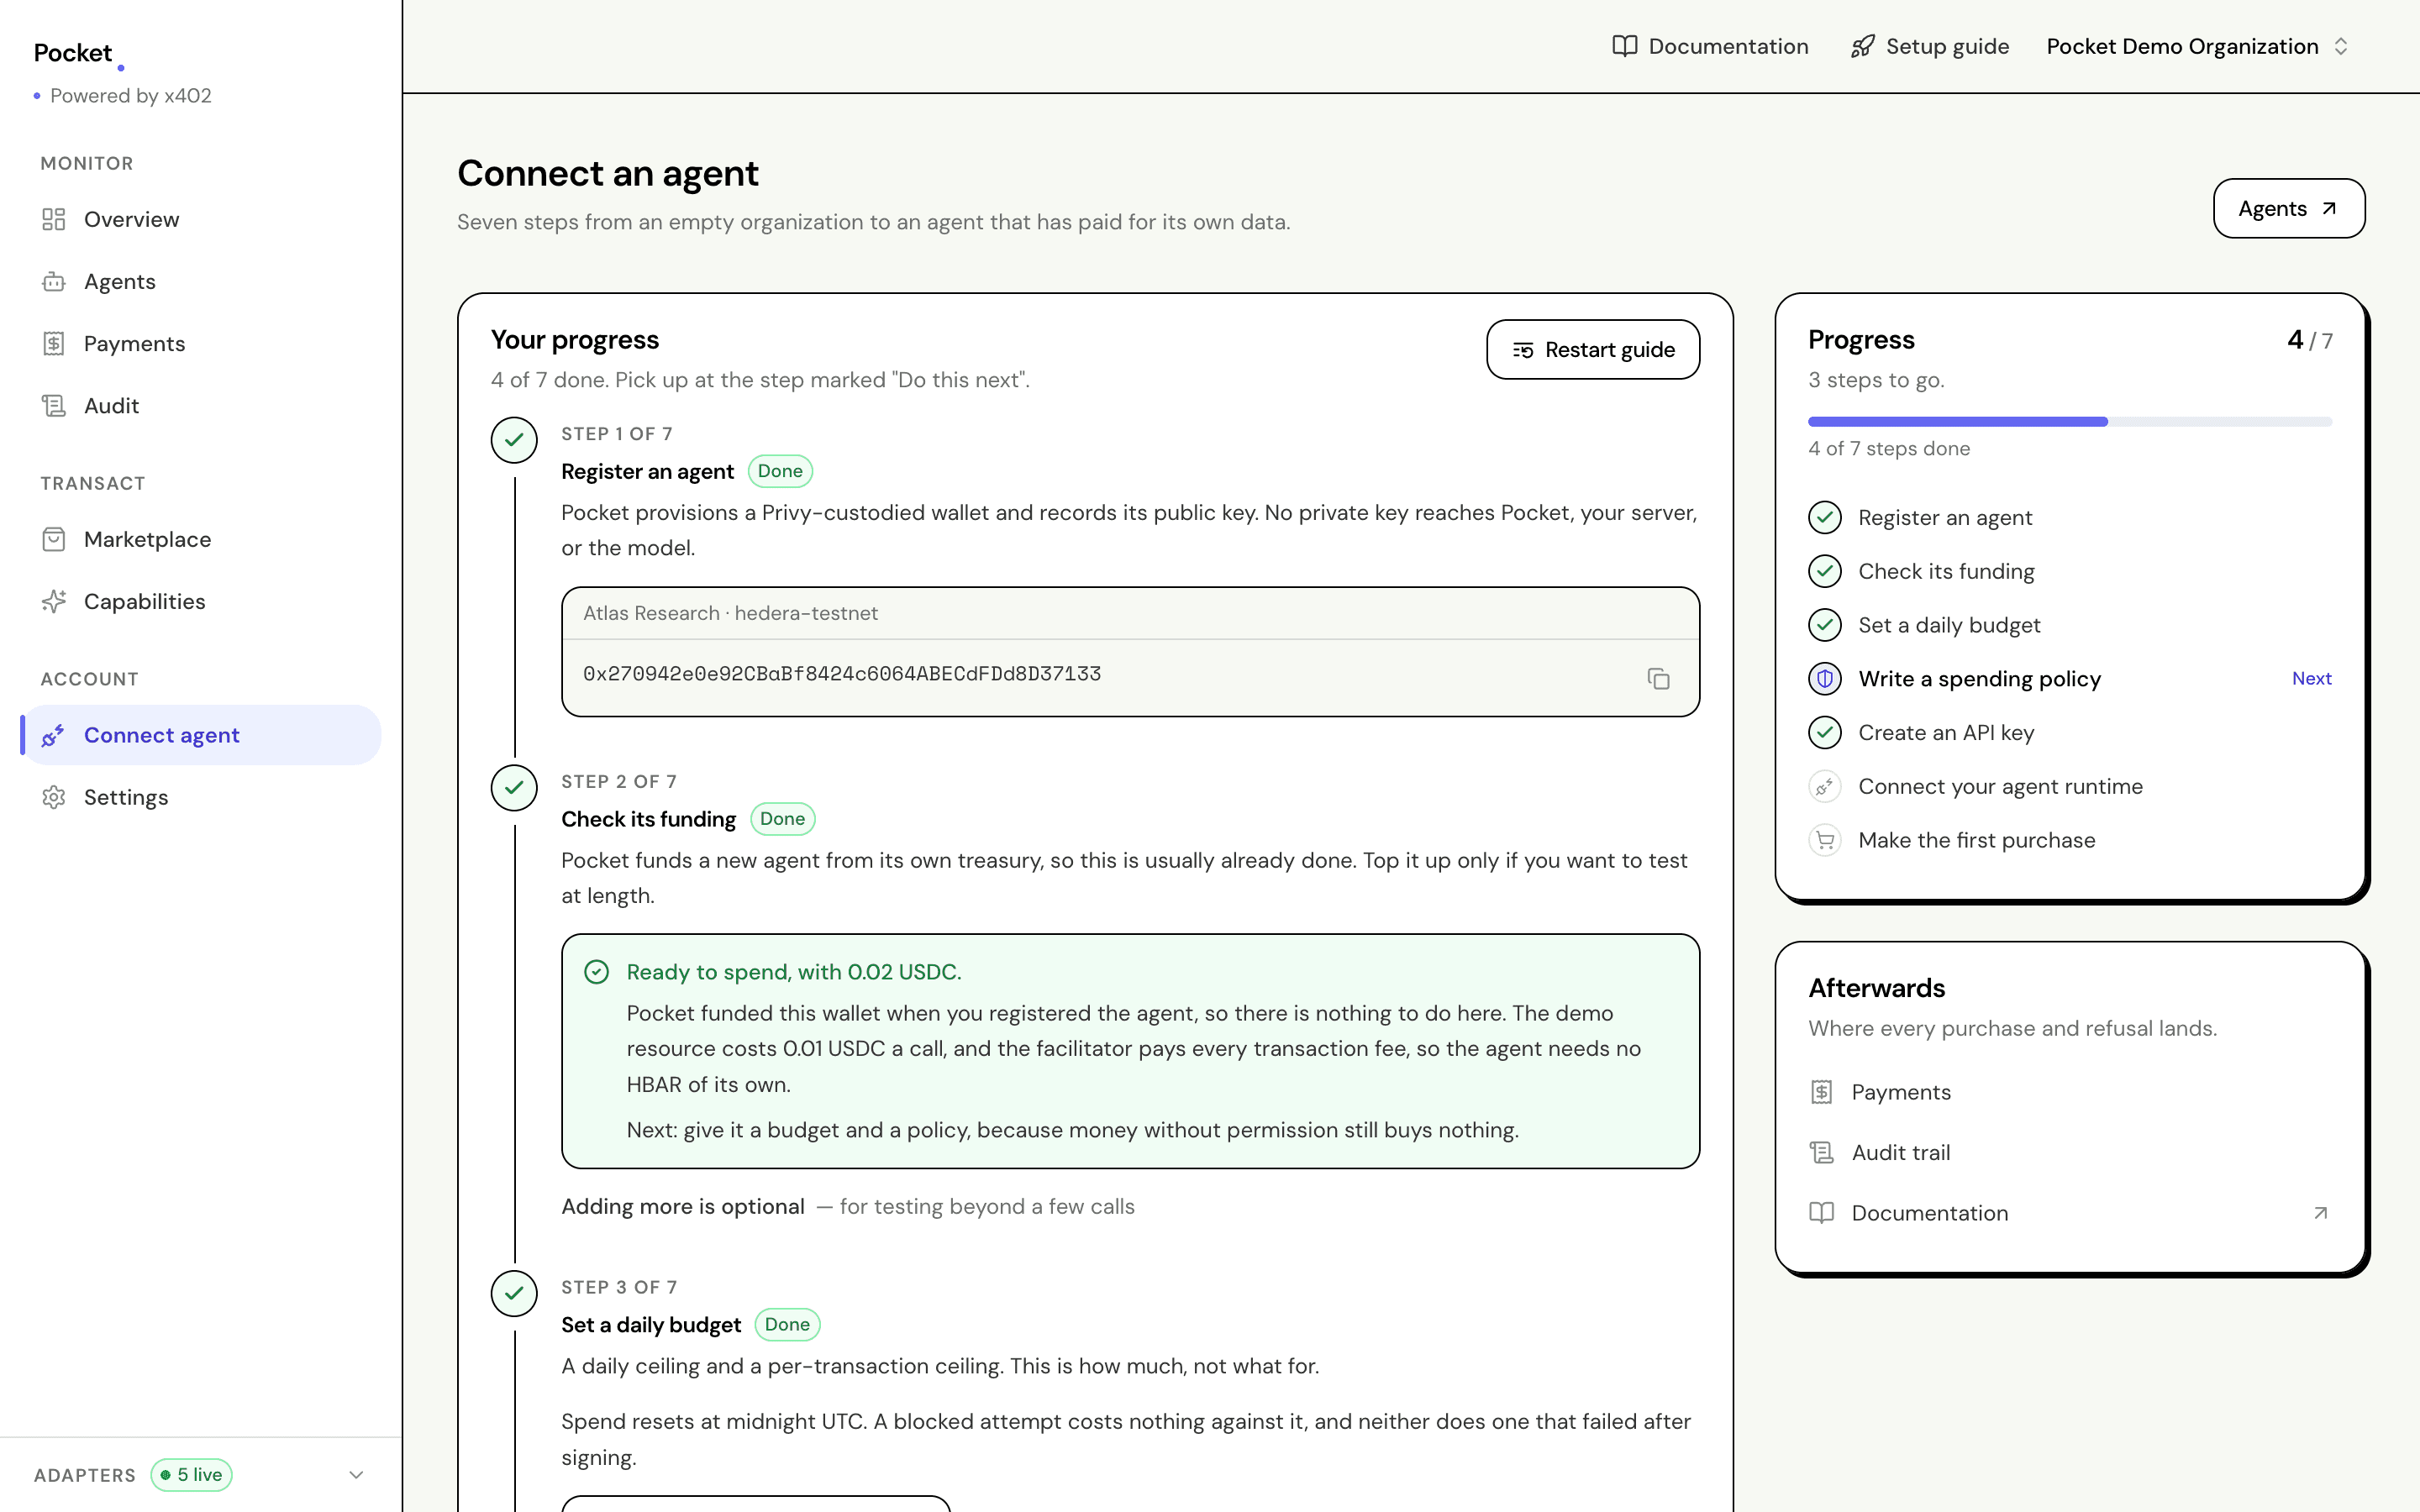Screen dimensions: 2420x1512
Task: Click the Step 1 completed check circle
Action: pos(514,440)
